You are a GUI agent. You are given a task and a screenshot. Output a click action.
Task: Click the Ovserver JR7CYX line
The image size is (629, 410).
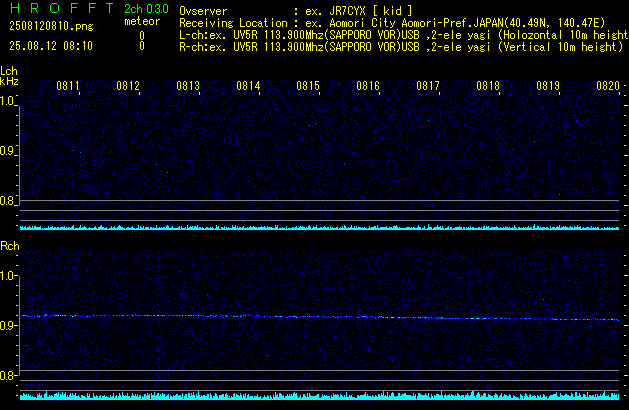coord(296,11)
